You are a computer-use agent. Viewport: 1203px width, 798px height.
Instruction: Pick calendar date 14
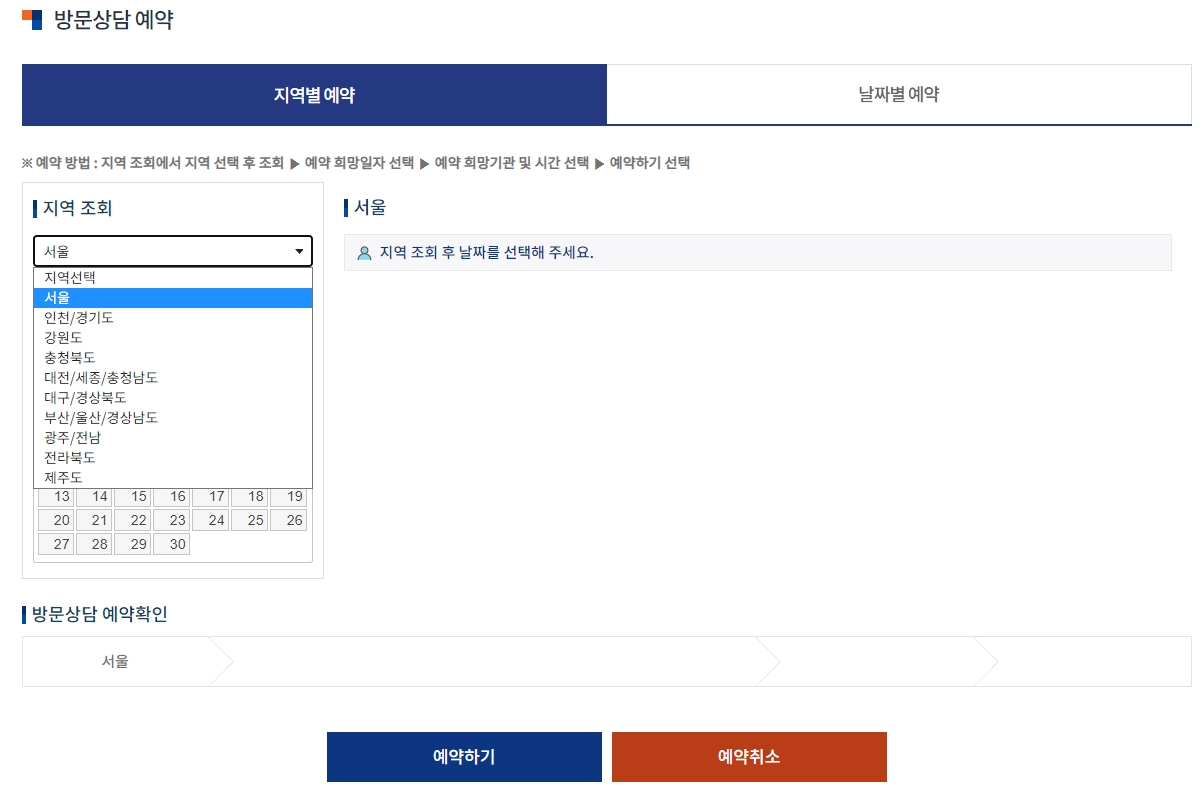[x=94, y=497]
